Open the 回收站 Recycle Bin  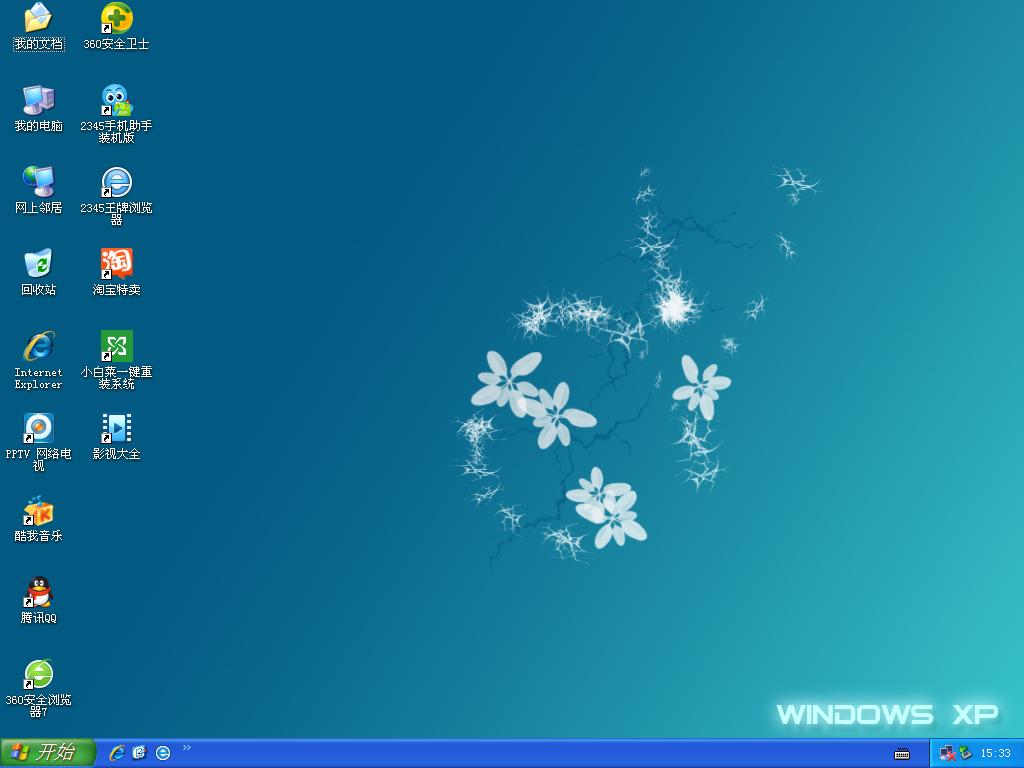pos(38,262)
